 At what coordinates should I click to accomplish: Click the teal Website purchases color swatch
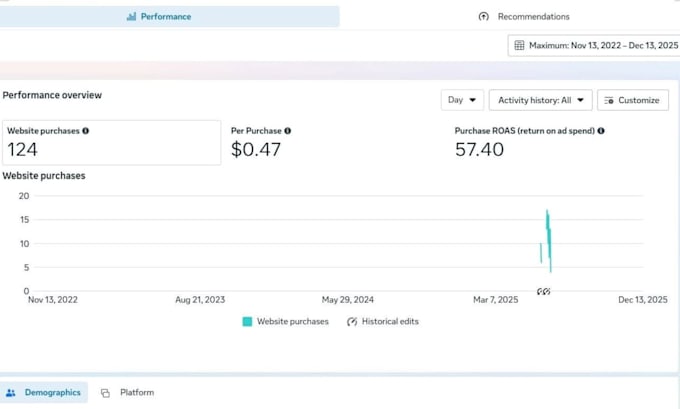(247, 321)
